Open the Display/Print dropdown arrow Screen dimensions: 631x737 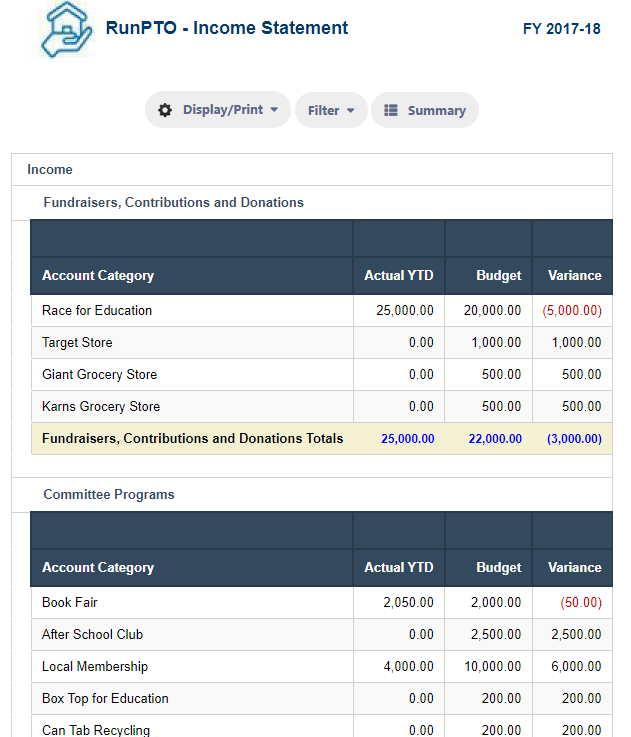(x=274, y=110)
